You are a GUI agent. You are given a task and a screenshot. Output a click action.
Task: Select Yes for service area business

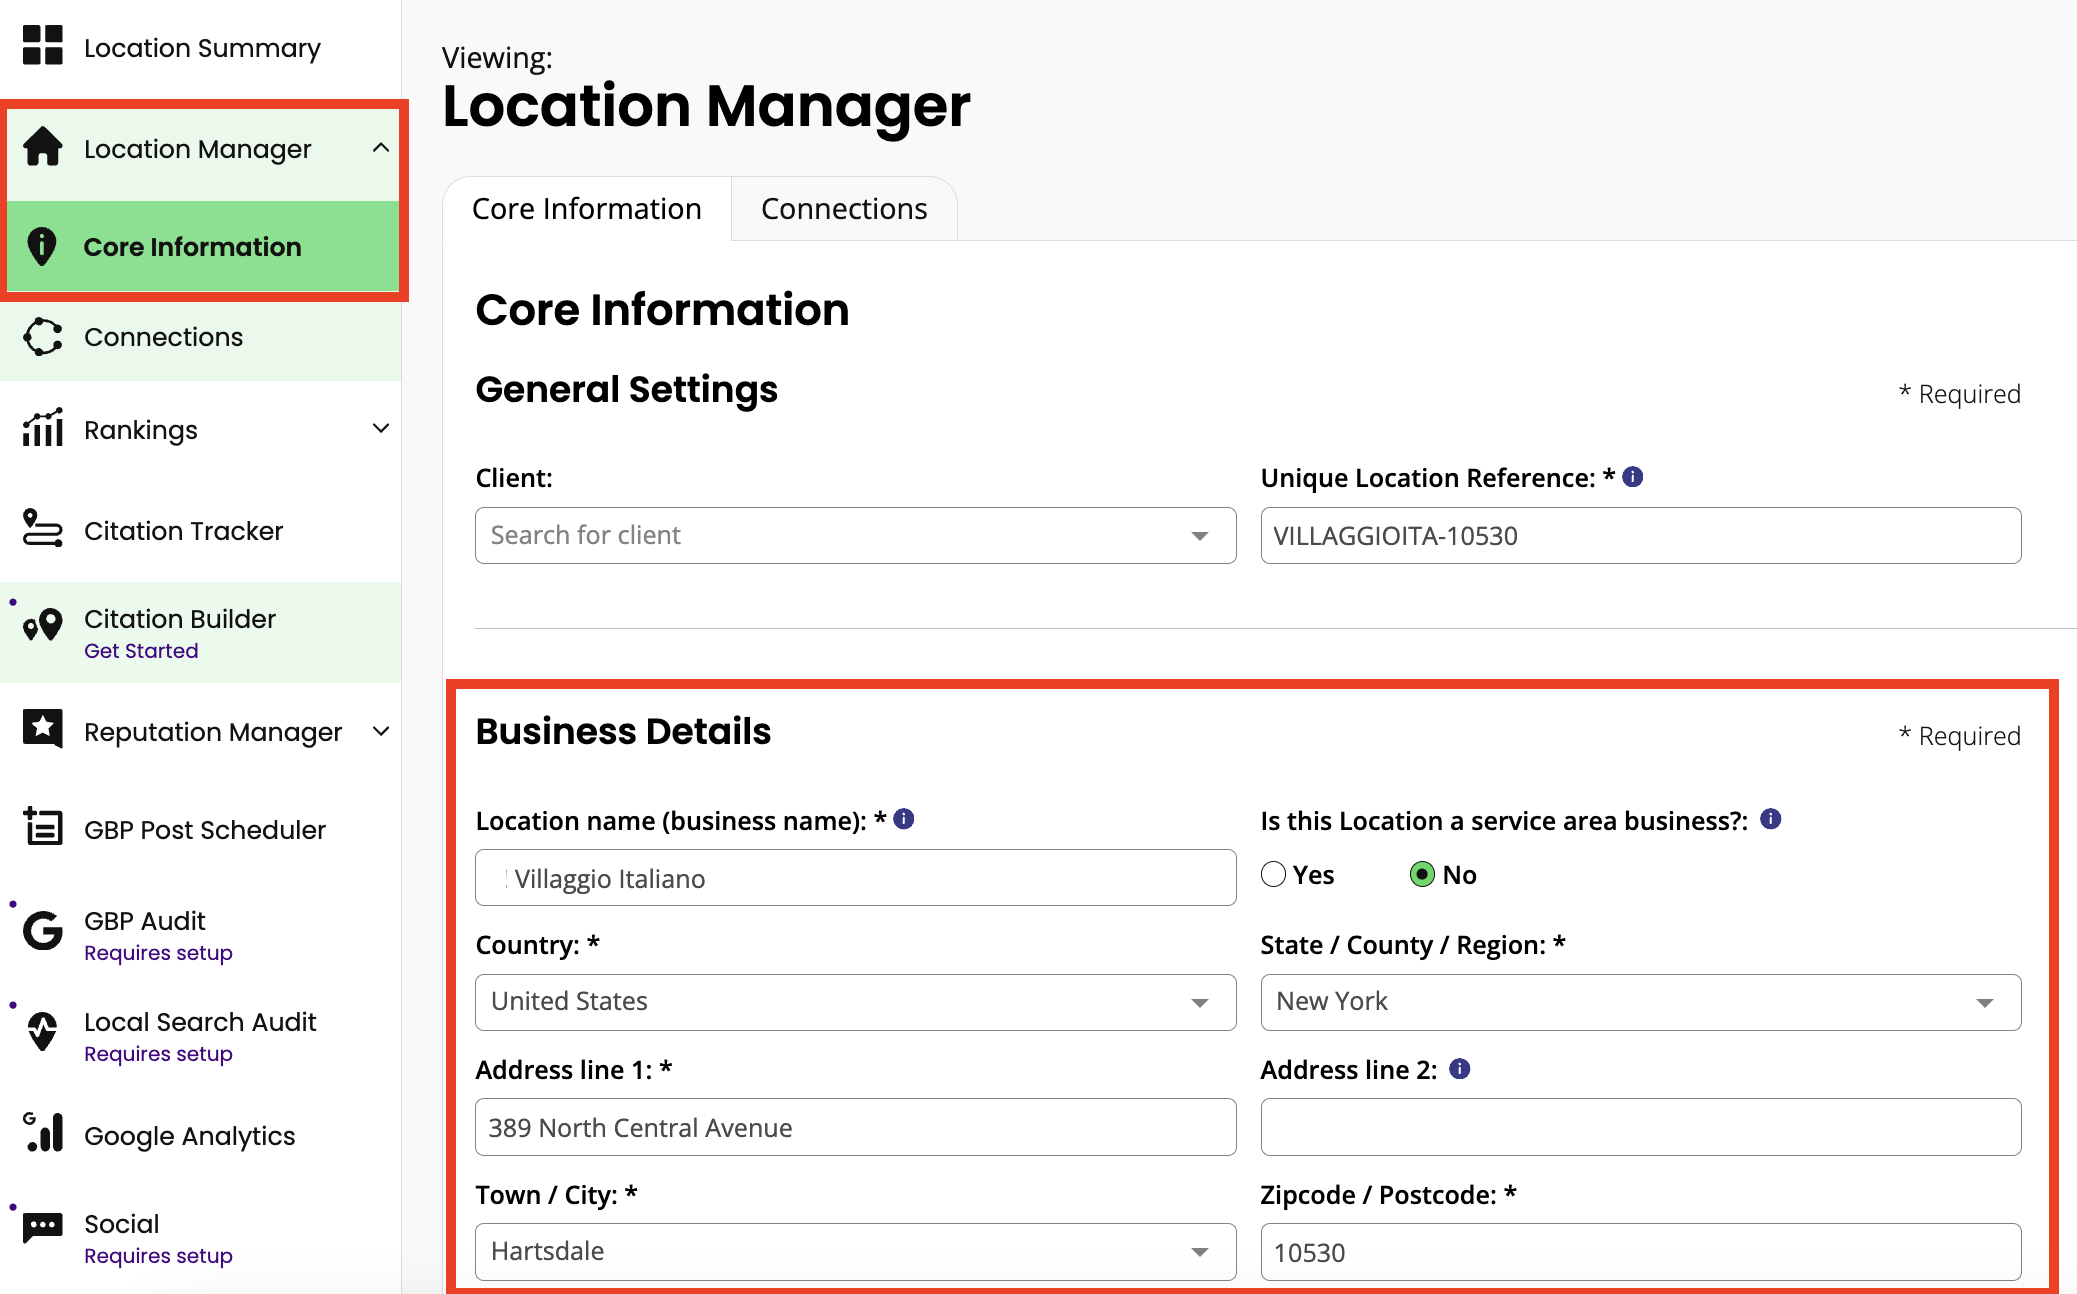click(x=1274, y=875)
